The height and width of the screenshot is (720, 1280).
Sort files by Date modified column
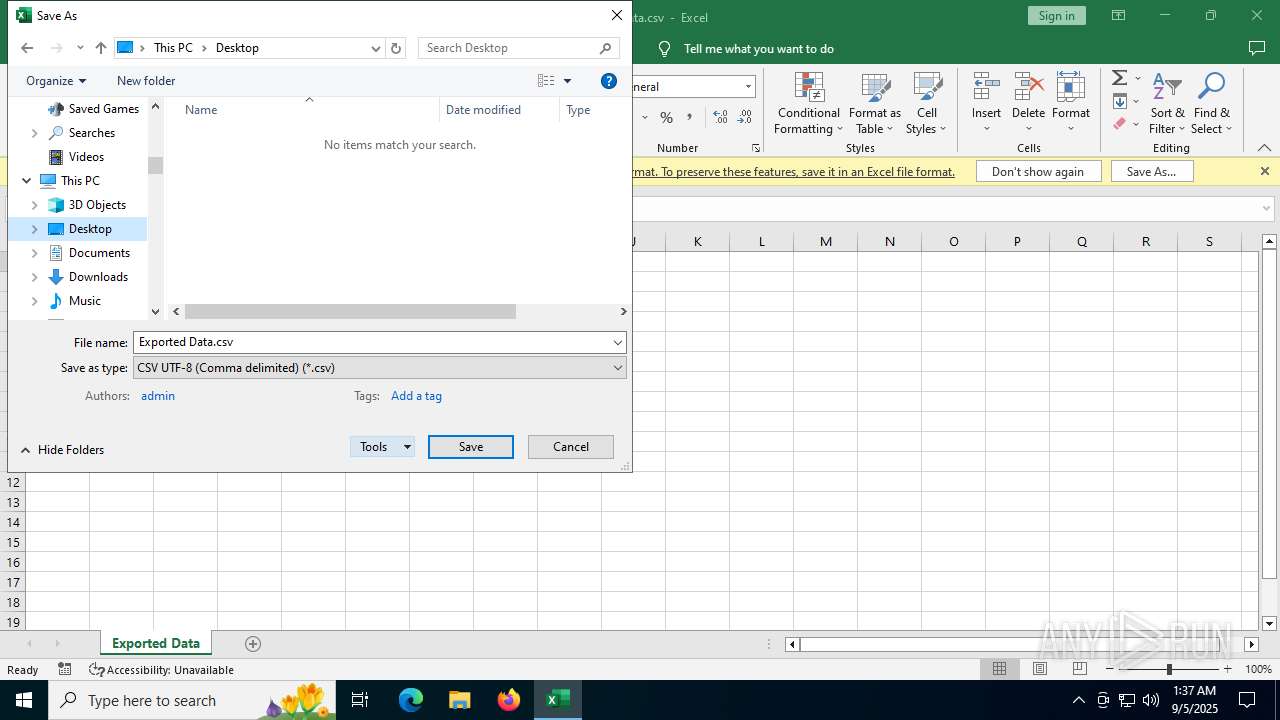(x=483, y=110)
